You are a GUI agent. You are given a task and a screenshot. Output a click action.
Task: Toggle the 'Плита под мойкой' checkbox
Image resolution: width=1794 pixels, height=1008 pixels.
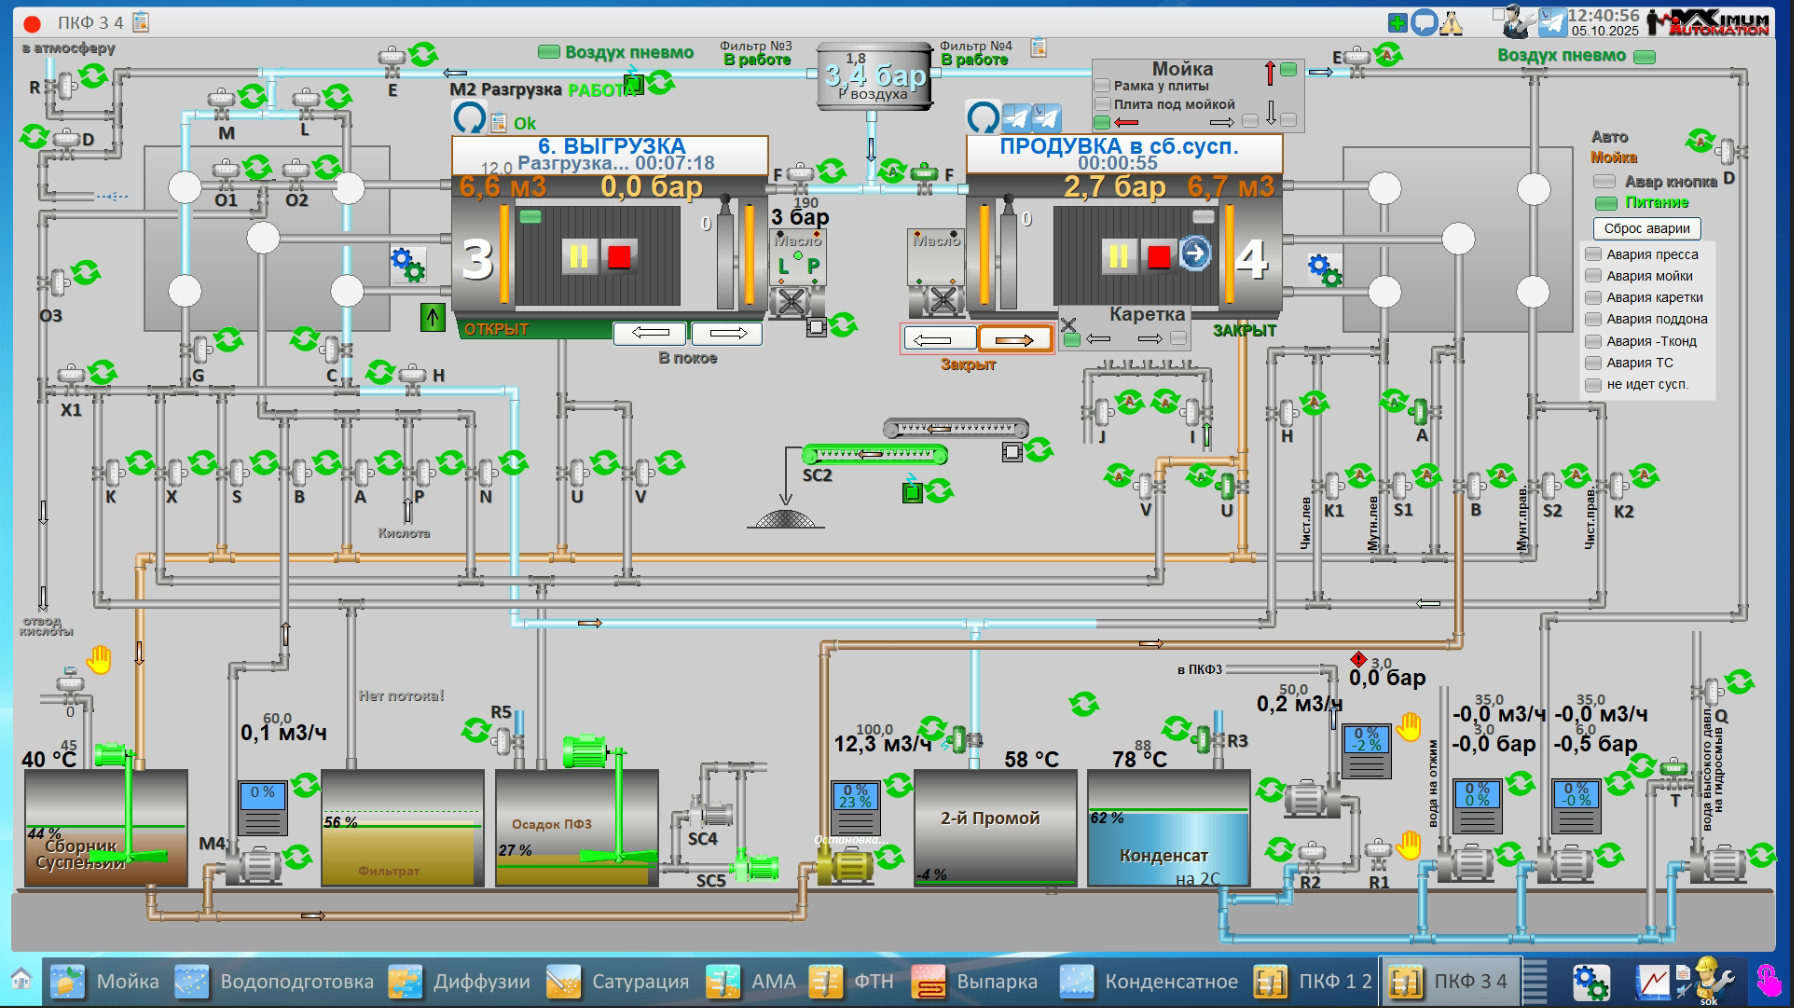pyautogui.click(x=1102, y=104)
